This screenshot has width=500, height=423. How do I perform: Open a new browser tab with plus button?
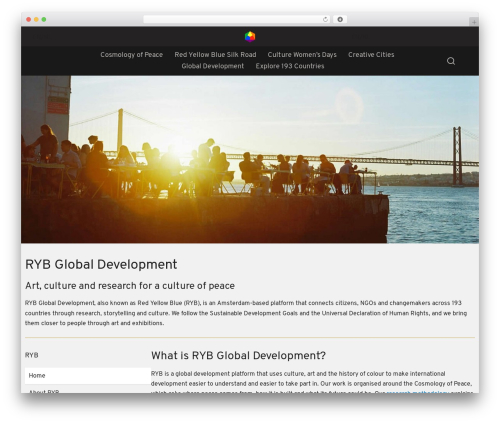(474, 22)
